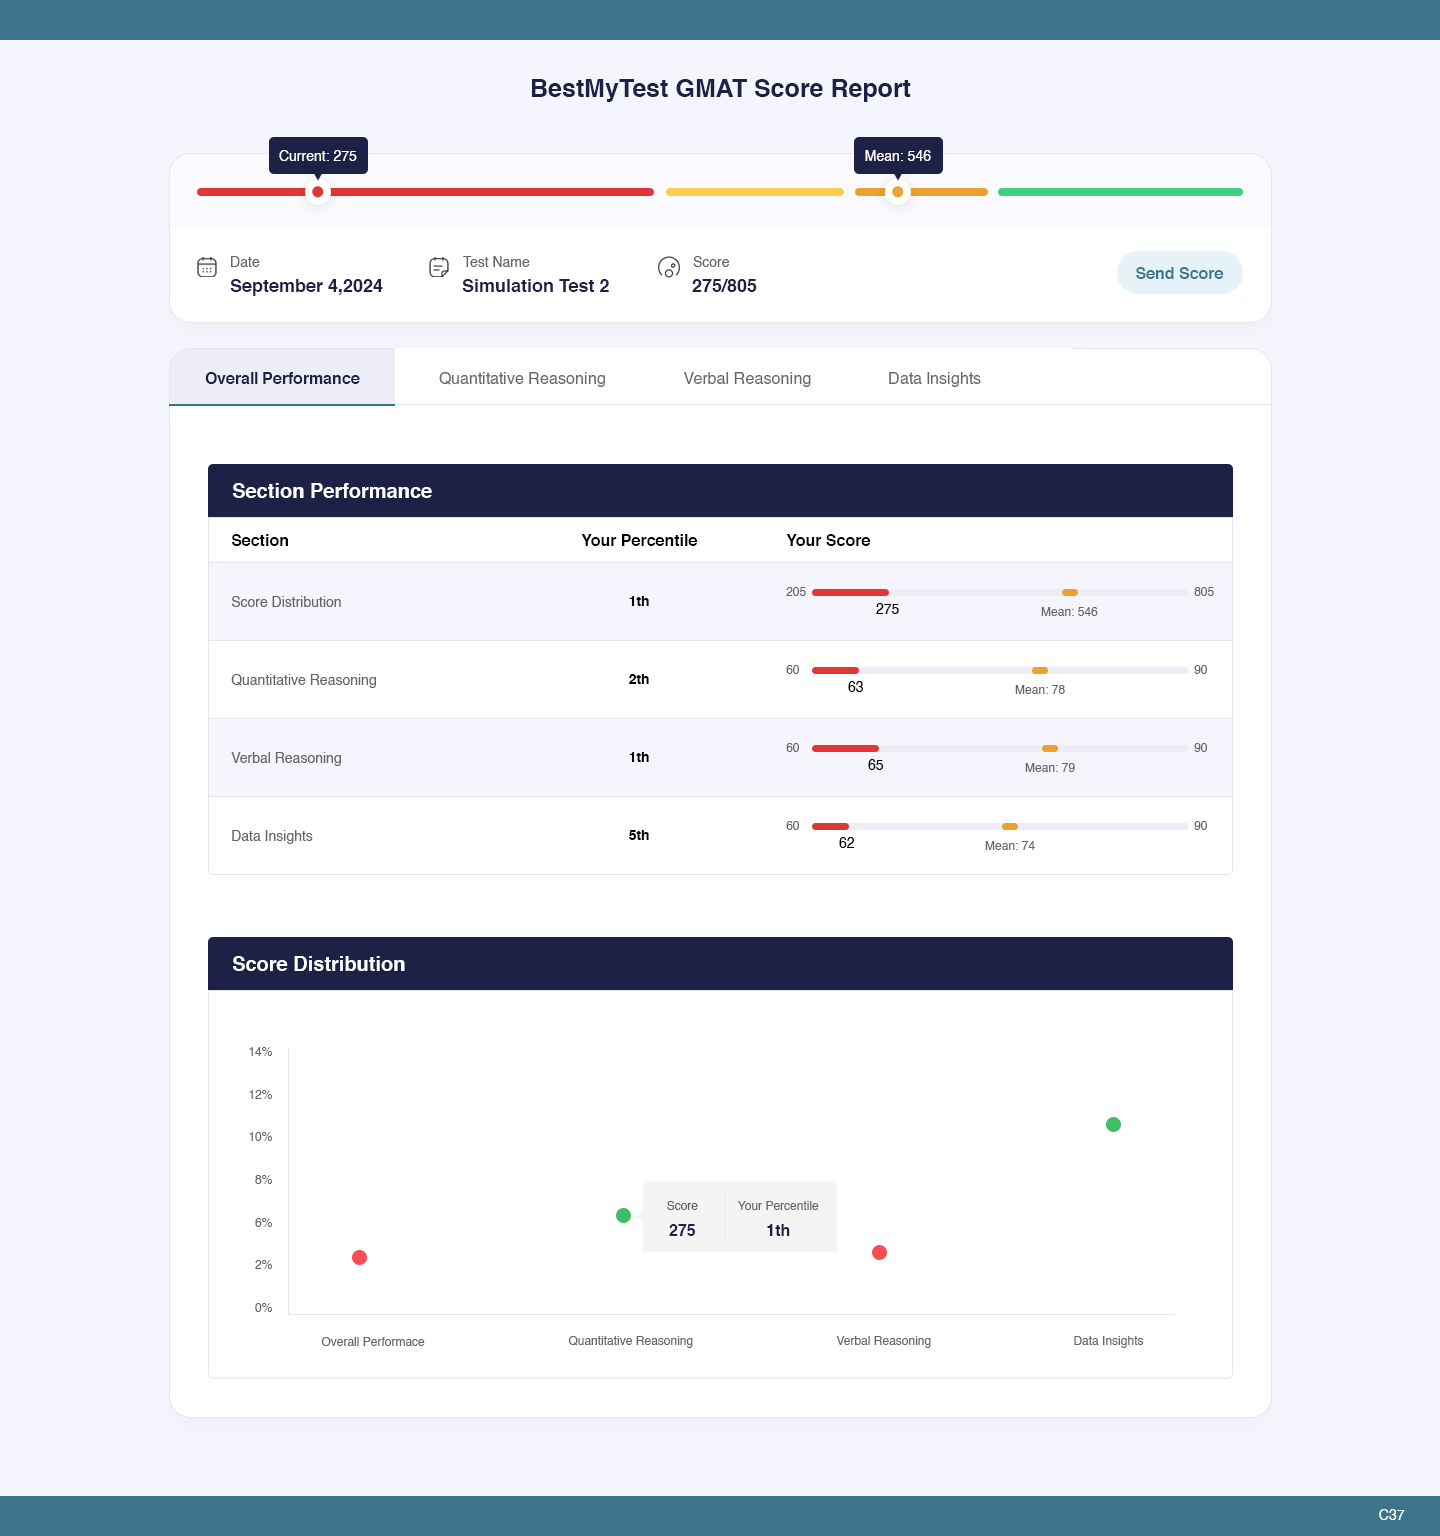This screenshot has width=1440, height=1536.
Task: Click the red dot above Overall Performace
Action: tap(360, 1257)
